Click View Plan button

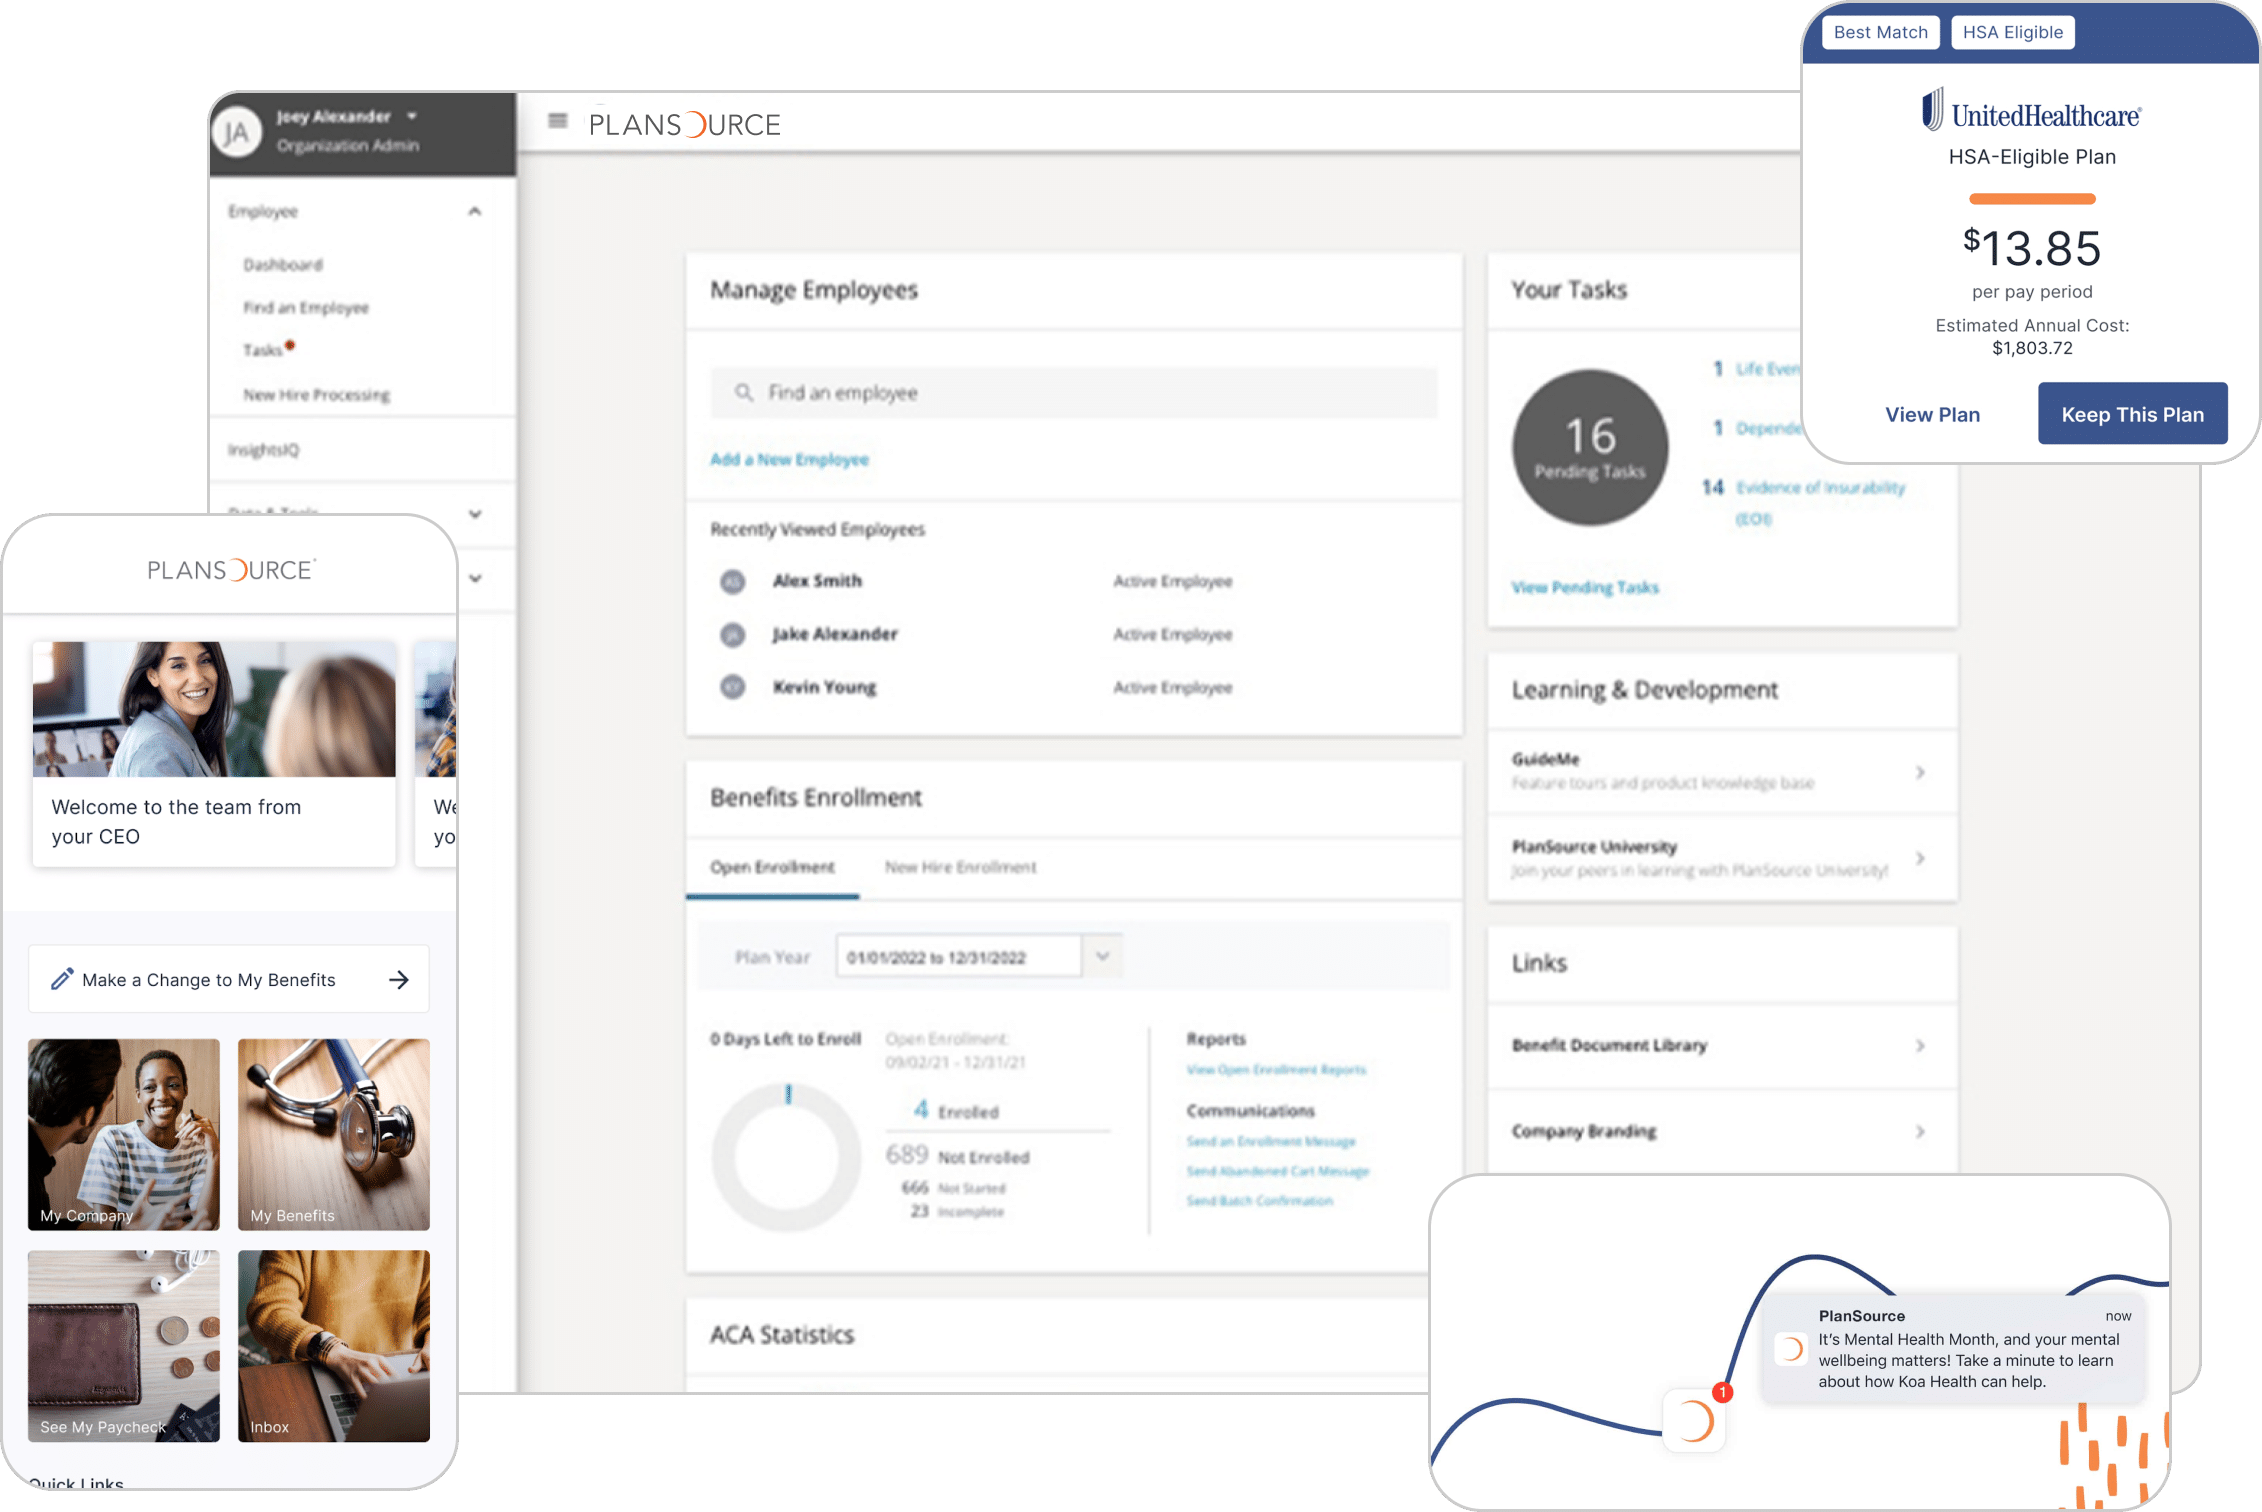click(1932, 414)
